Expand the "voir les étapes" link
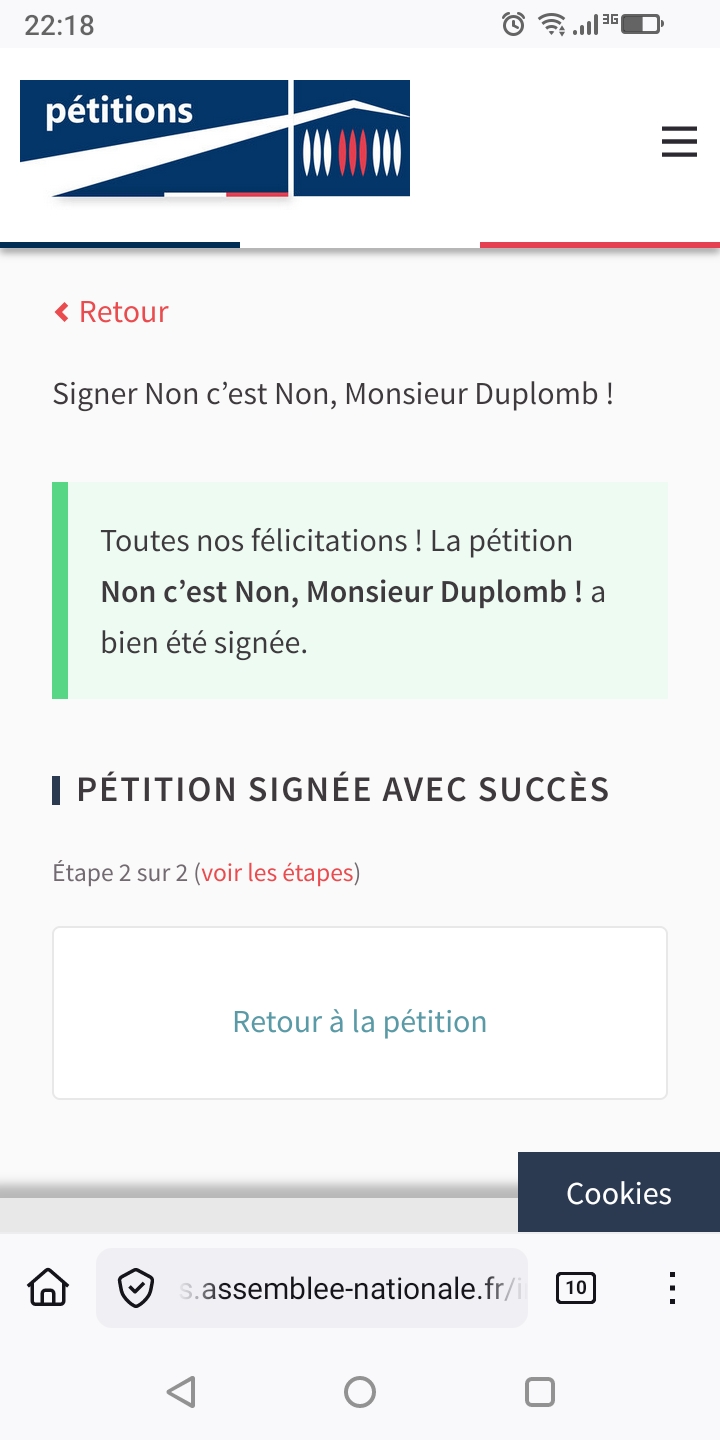The image size is (720, 1440). tap(277, 873)
